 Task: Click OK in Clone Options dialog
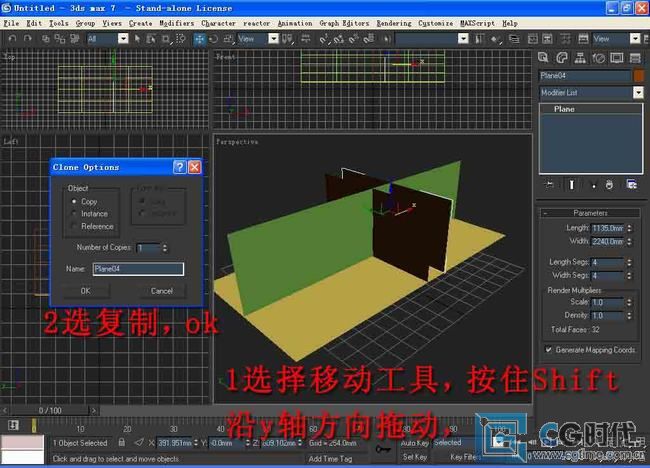pyautogui.click(x=86, y=291)
